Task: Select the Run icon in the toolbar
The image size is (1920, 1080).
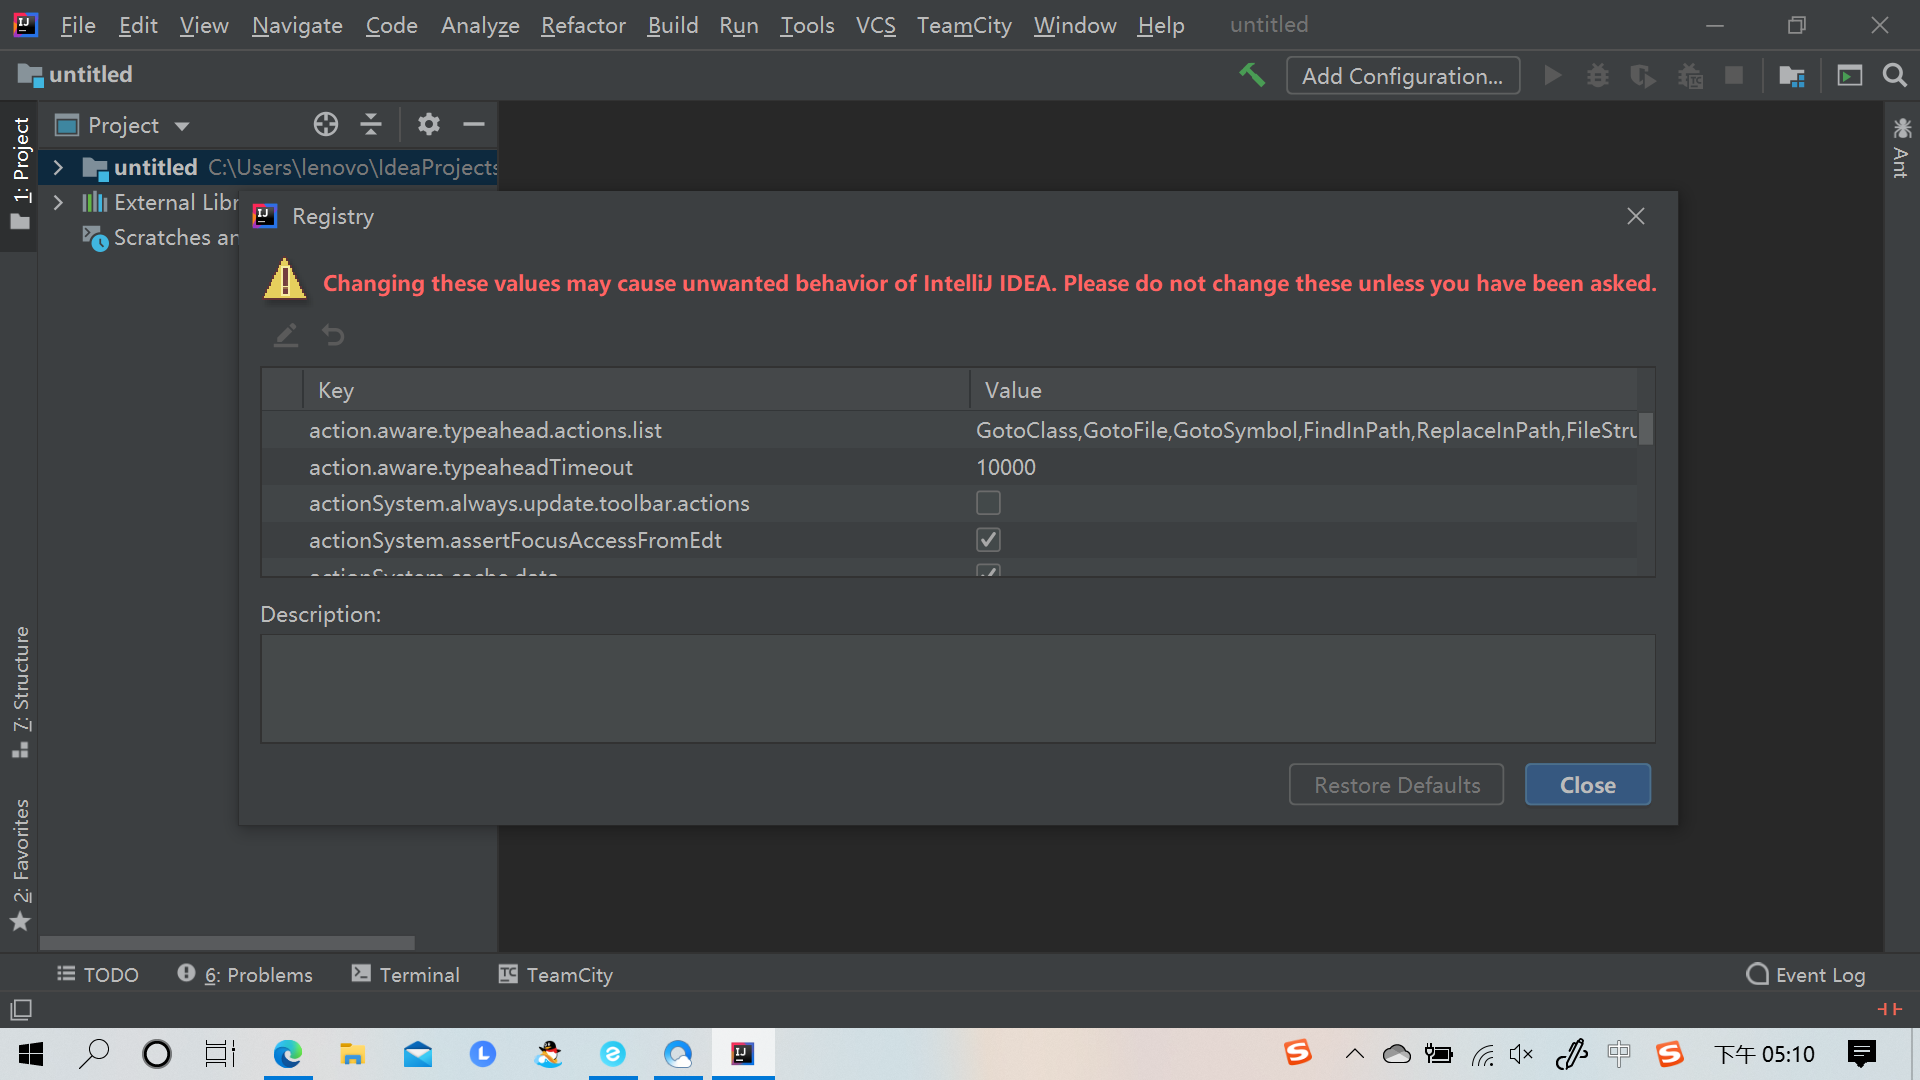Action: point(1552,75)
